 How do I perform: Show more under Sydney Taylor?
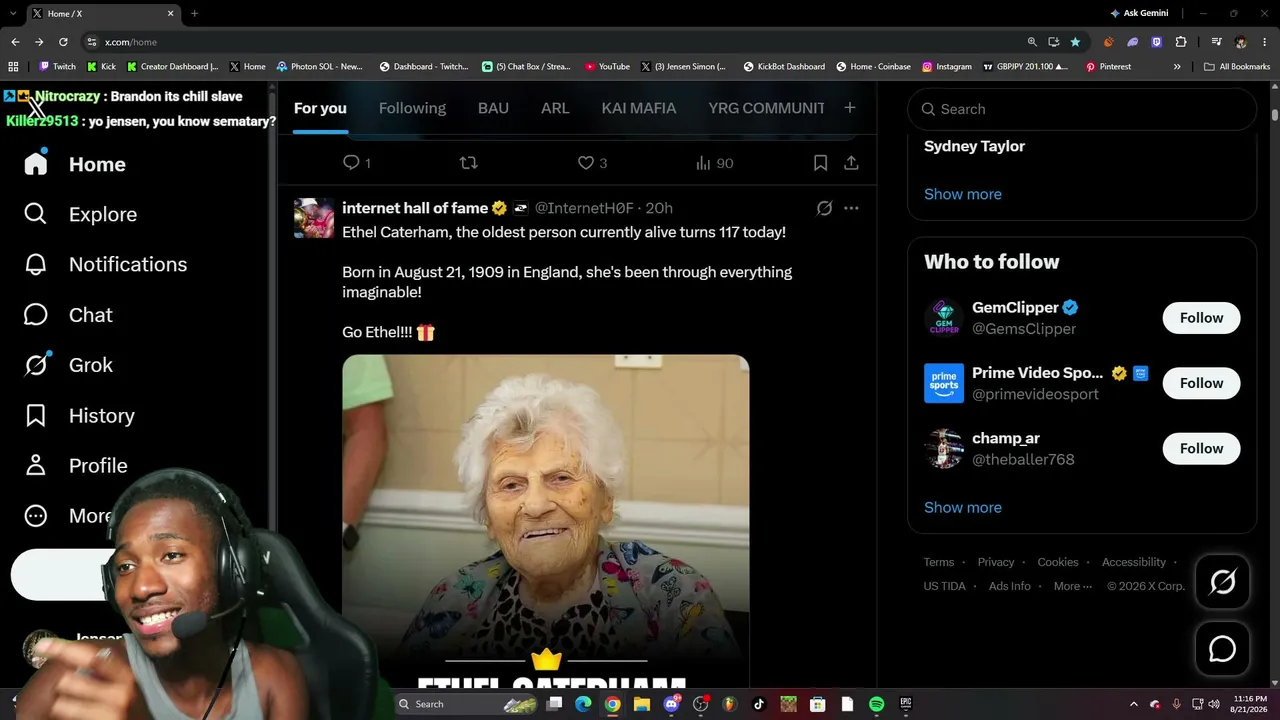963,194
